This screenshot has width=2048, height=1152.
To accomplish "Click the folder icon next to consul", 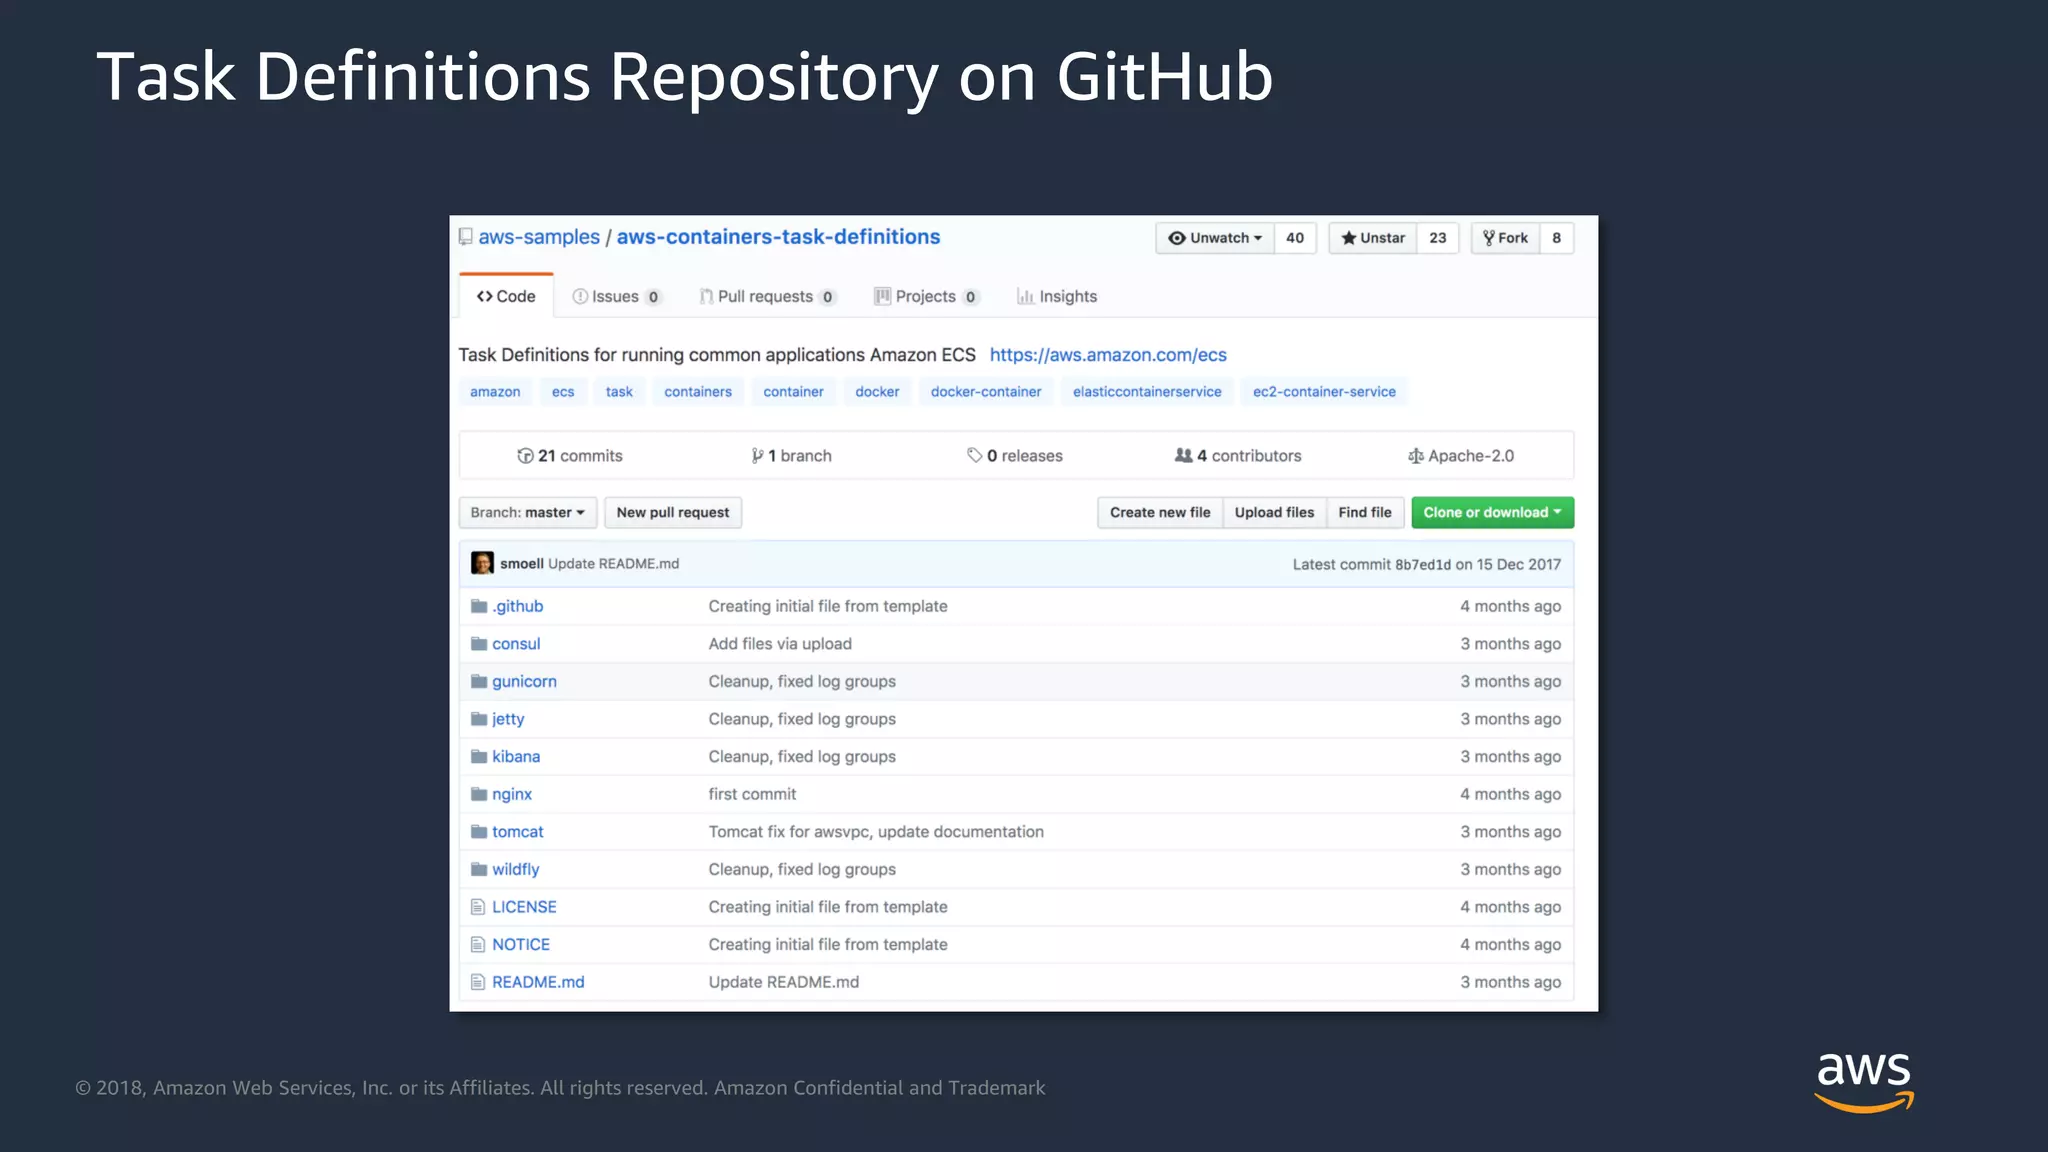I will [479, 644].
